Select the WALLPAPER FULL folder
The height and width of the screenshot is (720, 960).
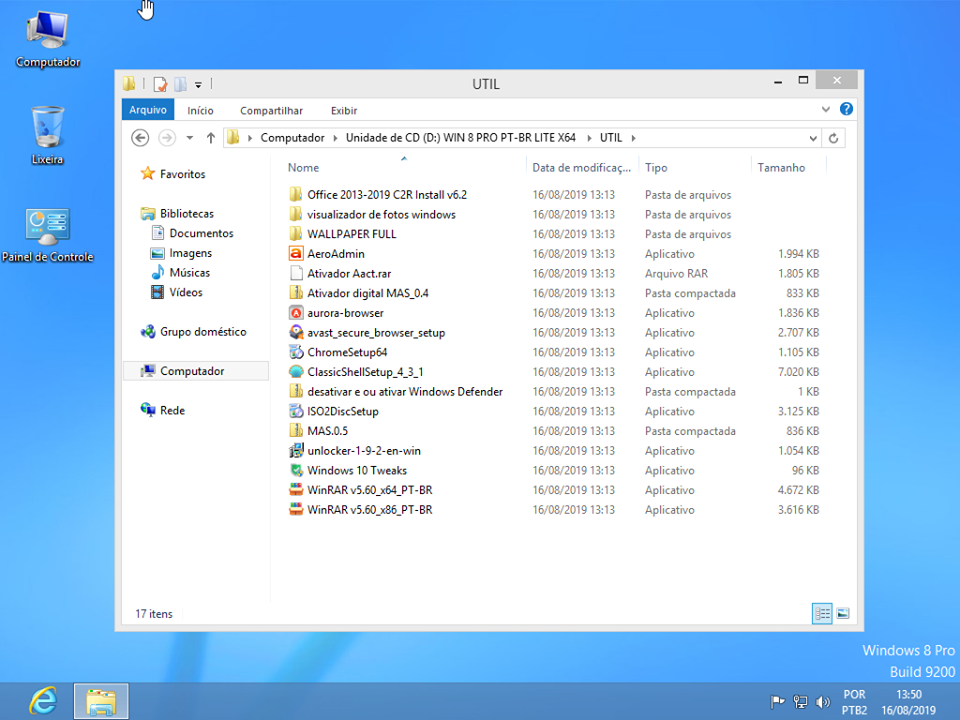pos(343,234)
